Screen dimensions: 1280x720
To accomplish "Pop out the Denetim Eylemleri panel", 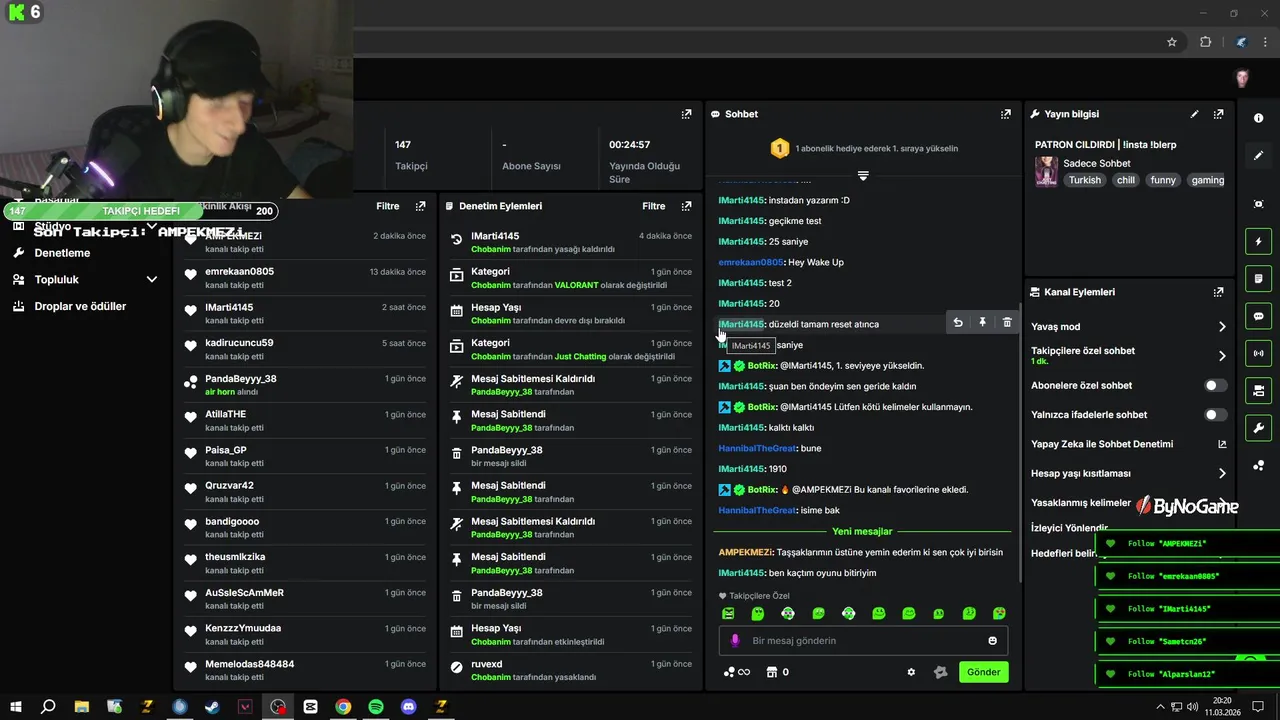I will click(x=686, y=206).
